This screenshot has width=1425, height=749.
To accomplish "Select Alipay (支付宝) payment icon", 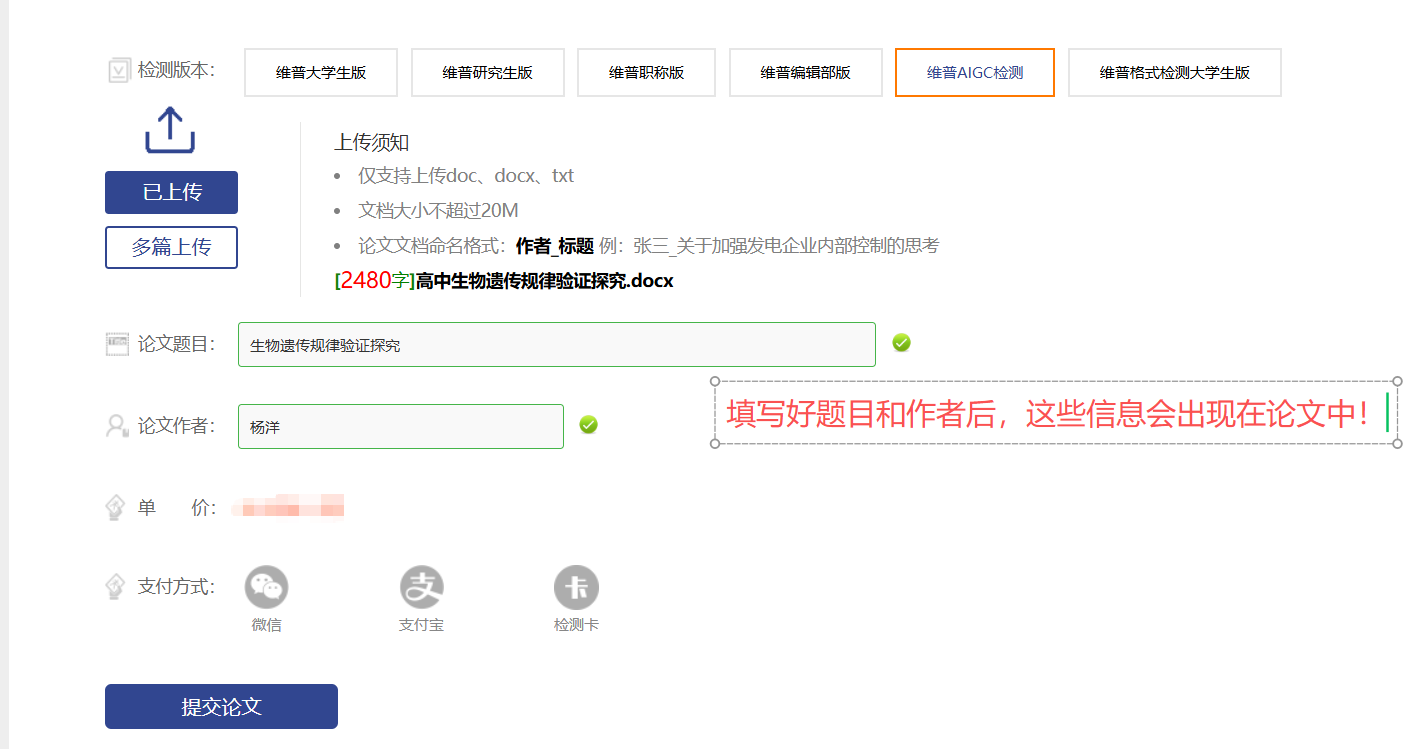I will tap(421, 587).
